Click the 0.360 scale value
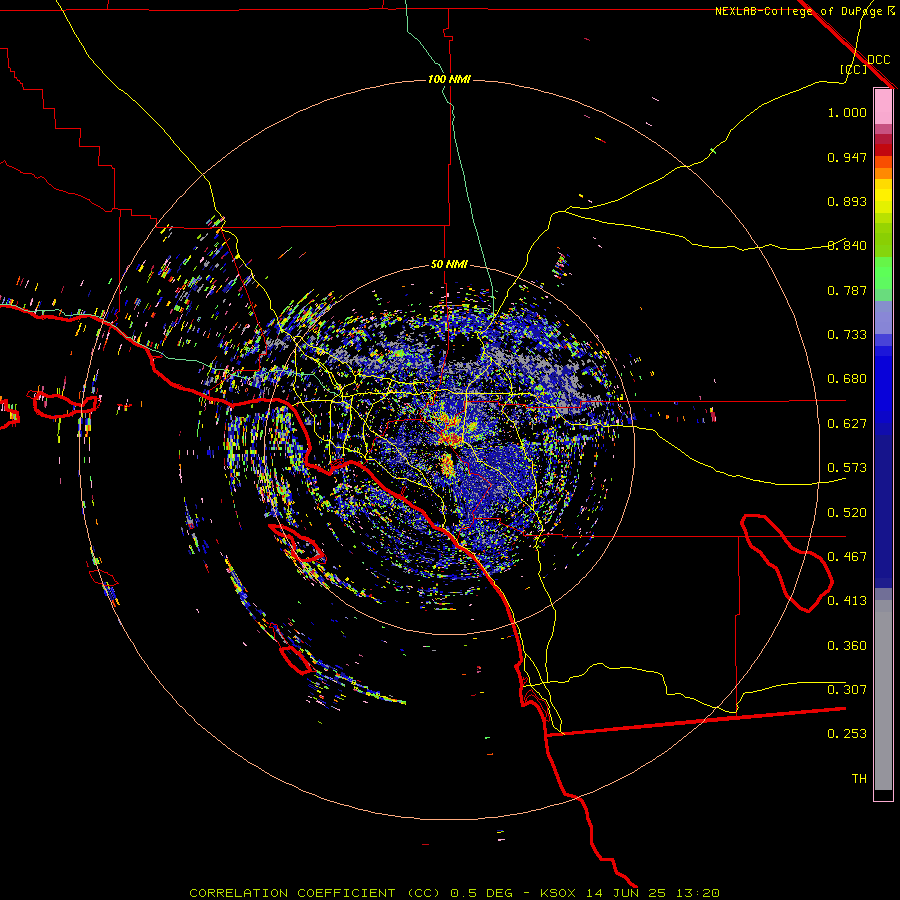900x900 pixels. (x=847, y=646)
